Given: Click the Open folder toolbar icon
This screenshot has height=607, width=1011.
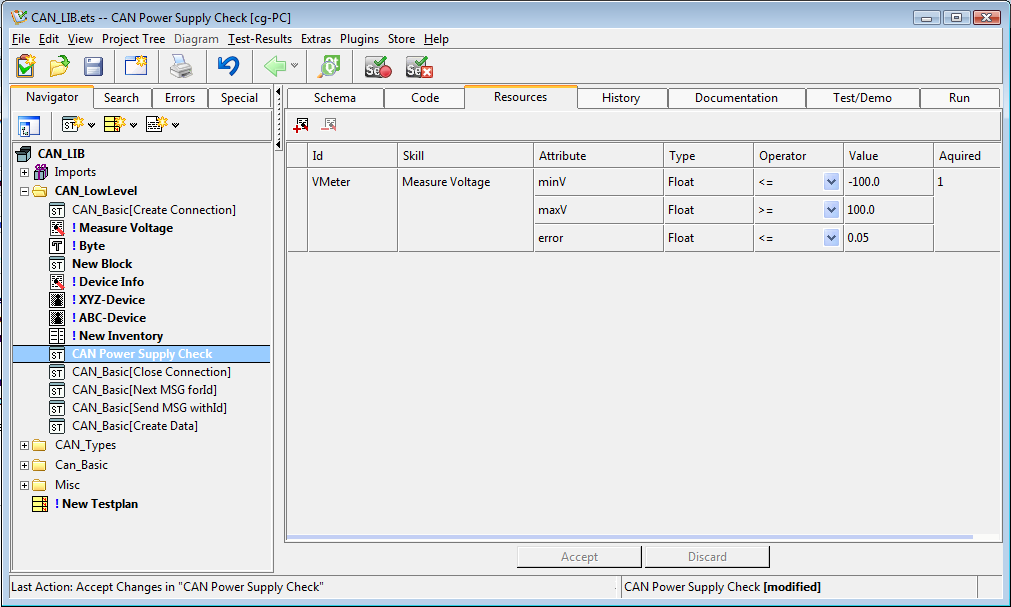Looking at the screenshot, I should click(x=60, y=67).
